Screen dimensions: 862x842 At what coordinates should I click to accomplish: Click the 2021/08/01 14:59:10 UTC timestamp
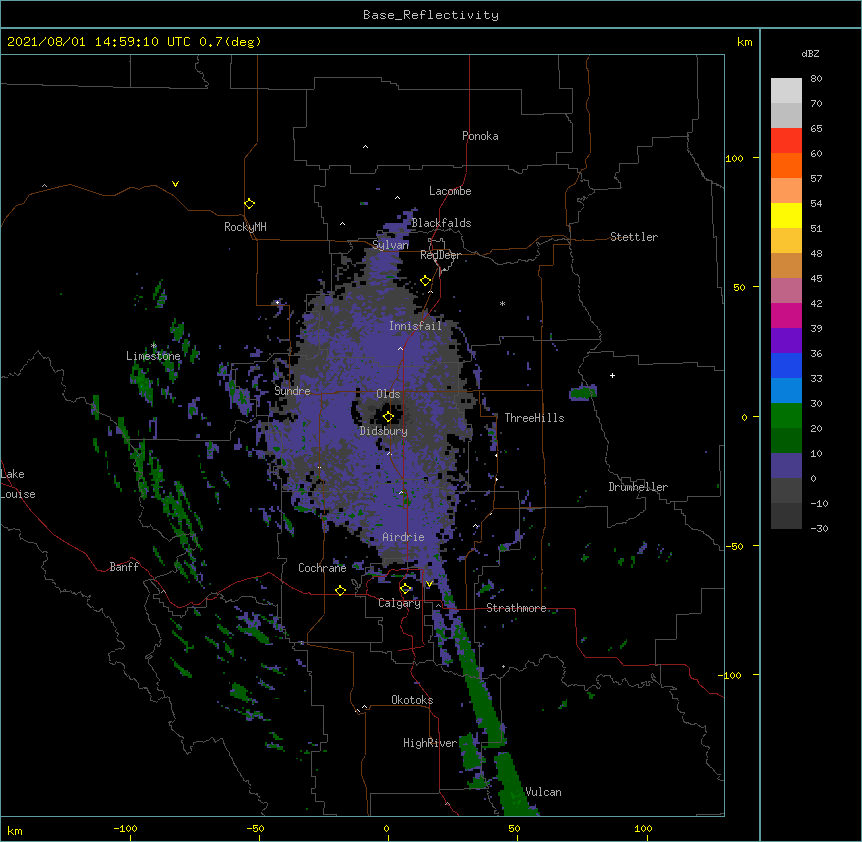[x=99, y=42]
